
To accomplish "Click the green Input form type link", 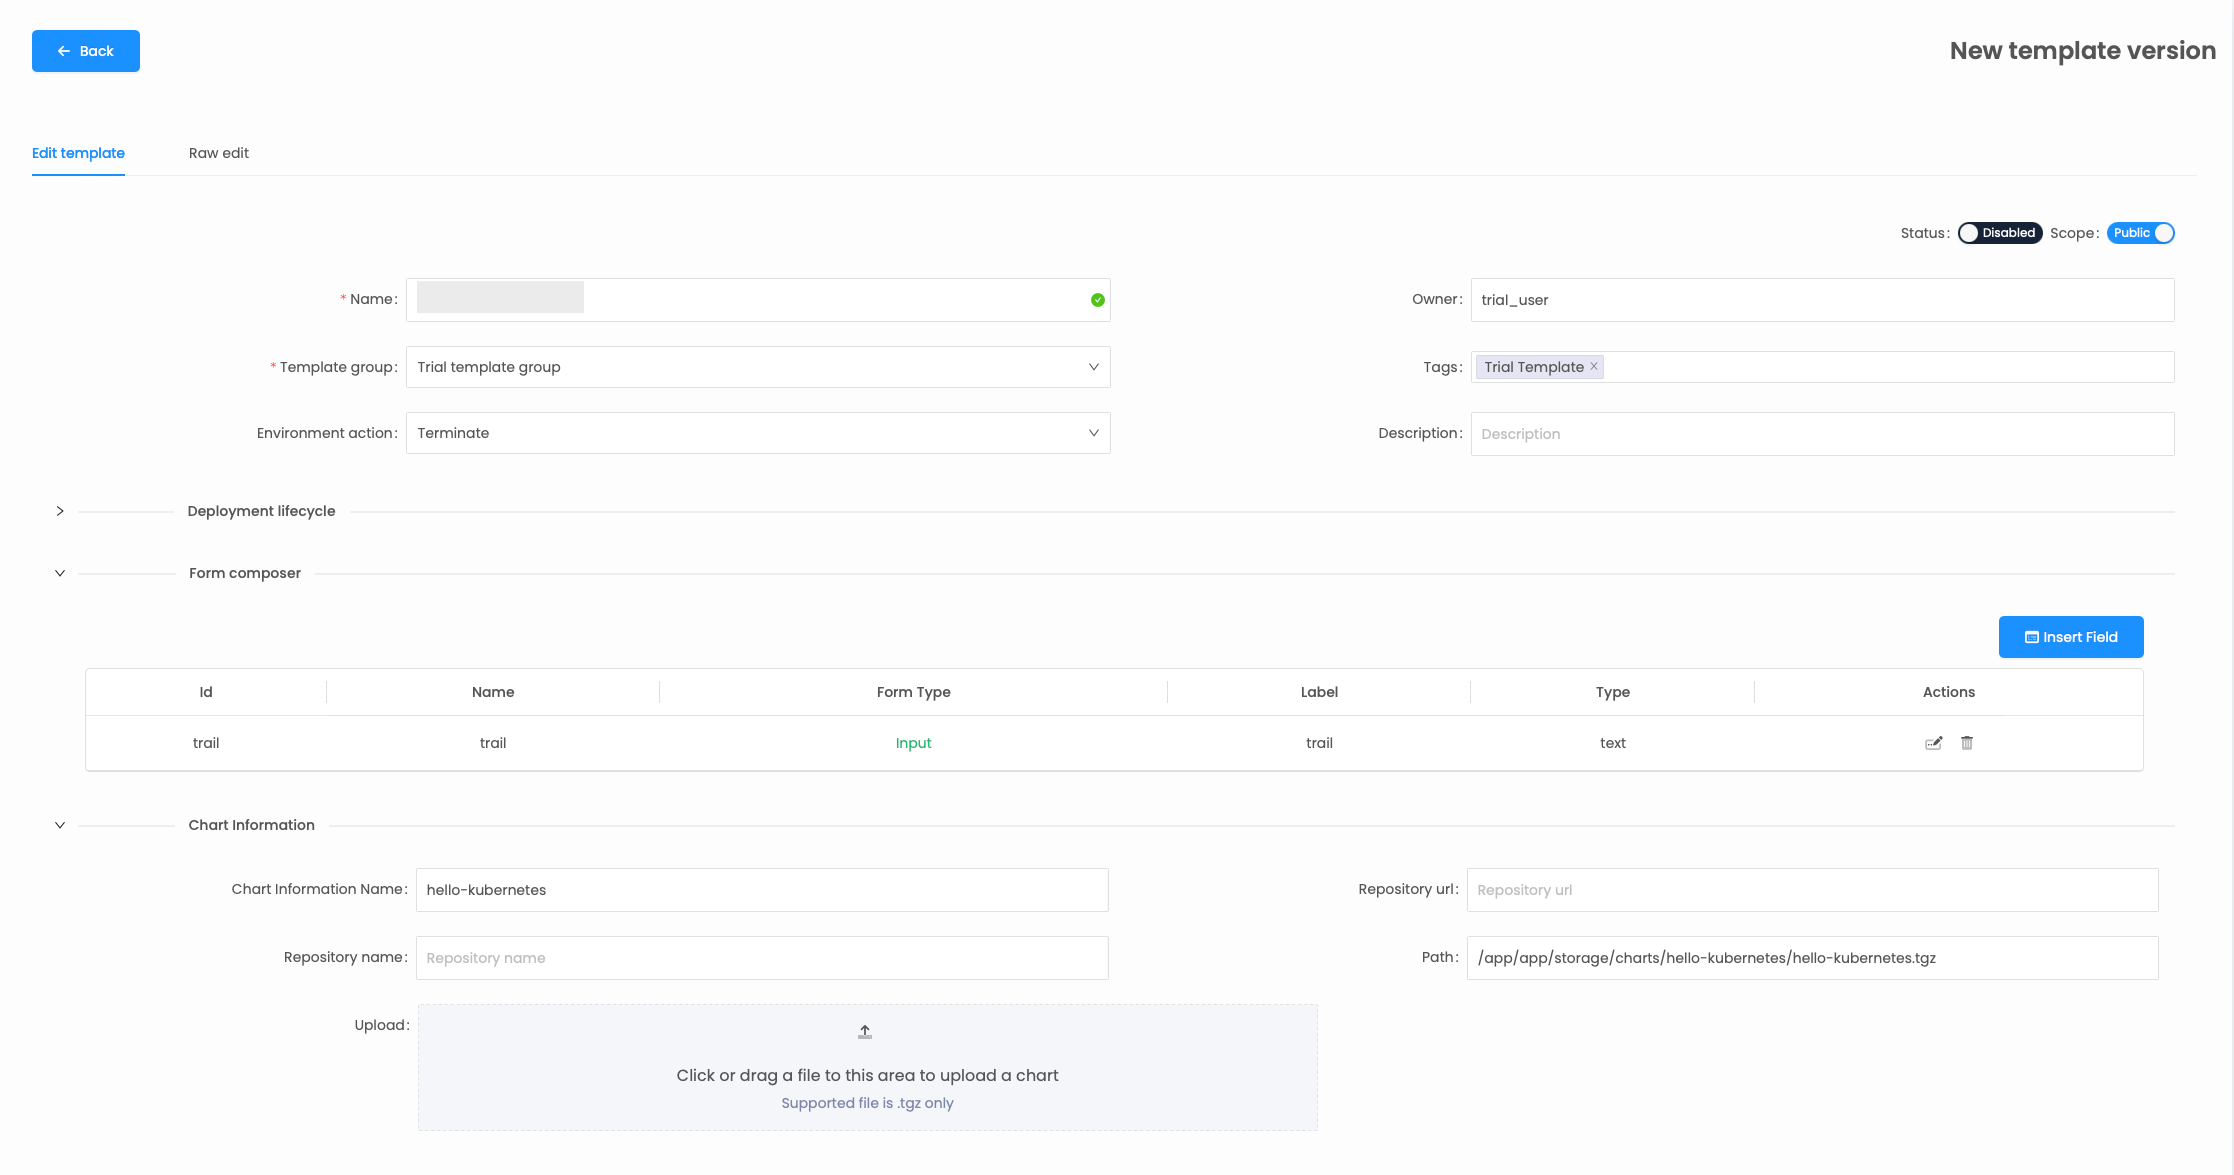I will coord(913,743).
